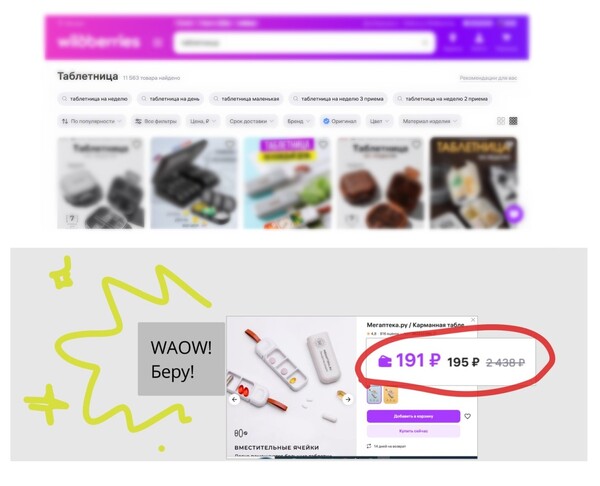Viewport: 600px width, 486px height.
Task: Select the 'таблетница на неделю' search suggestion
Action: coord(95,99)
